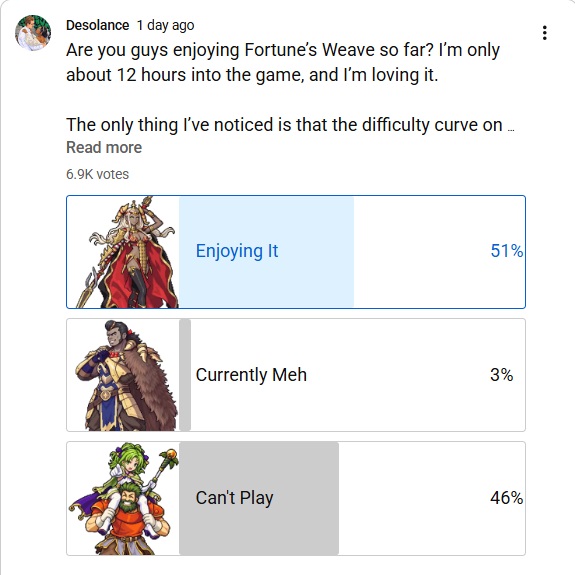Click the blue Enjoying It progress bar
The height and width of the screenshot is (575, 575).
tap(267, 252)
